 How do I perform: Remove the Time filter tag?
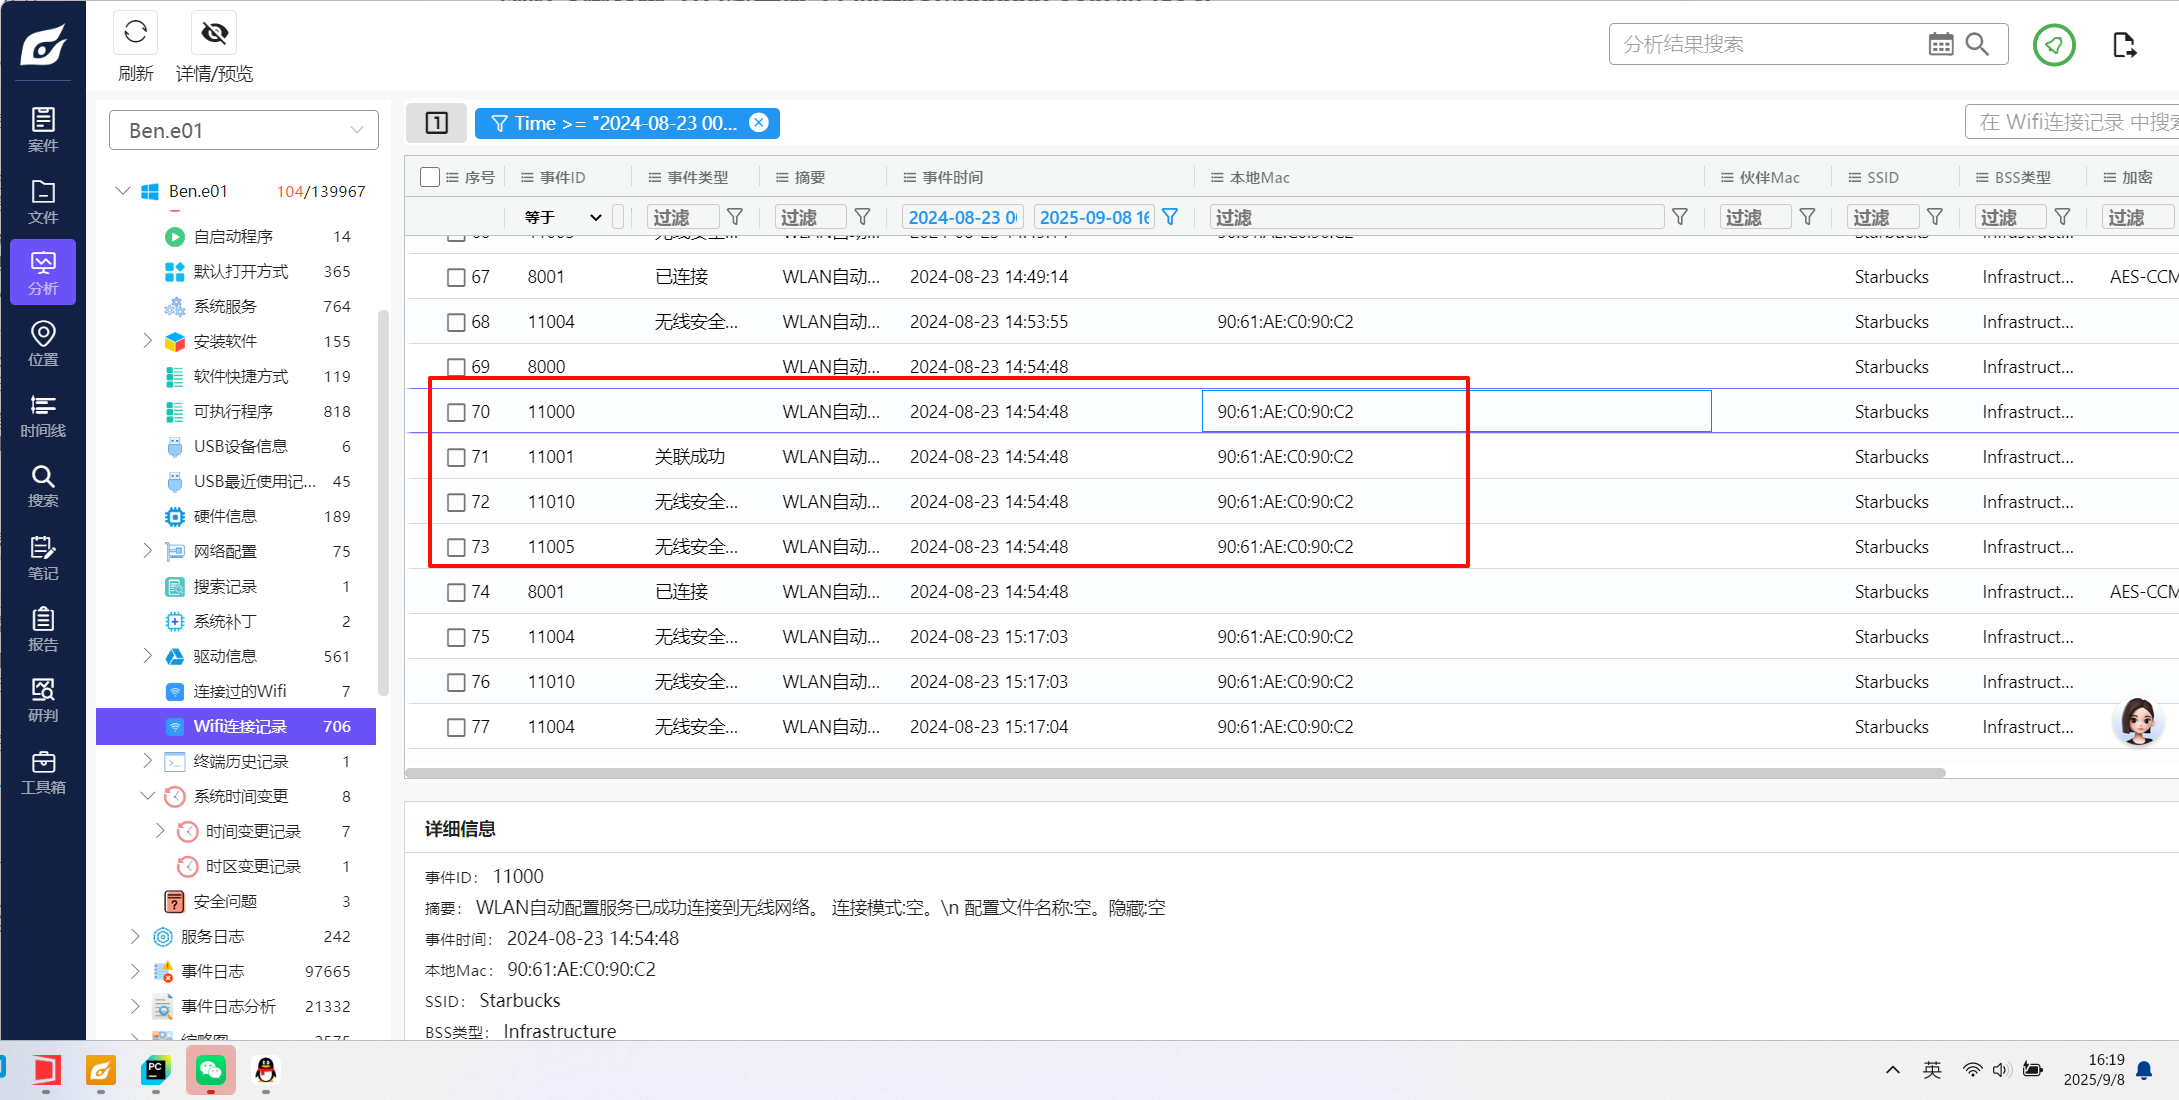tap(759, 123)
